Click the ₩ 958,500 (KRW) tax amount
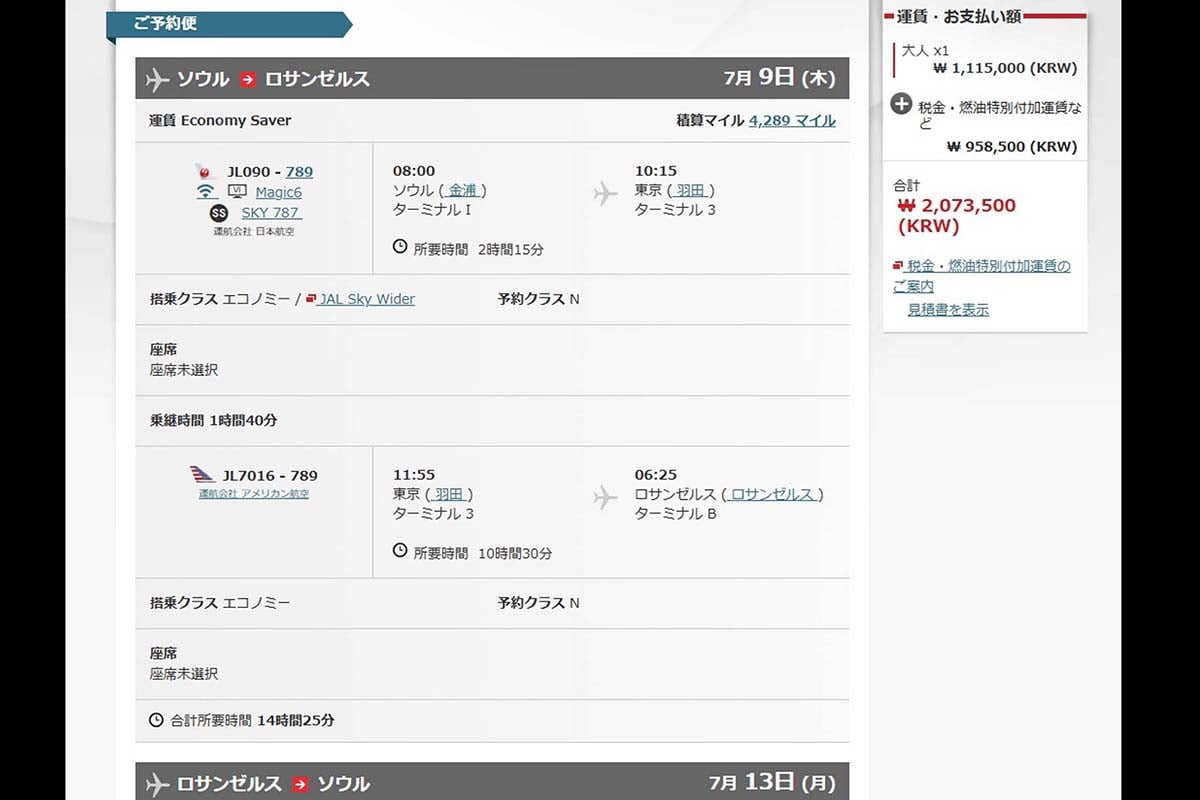Image resolution: width=1200 pixels, height=800 pixels. [x=1012, y=146]
